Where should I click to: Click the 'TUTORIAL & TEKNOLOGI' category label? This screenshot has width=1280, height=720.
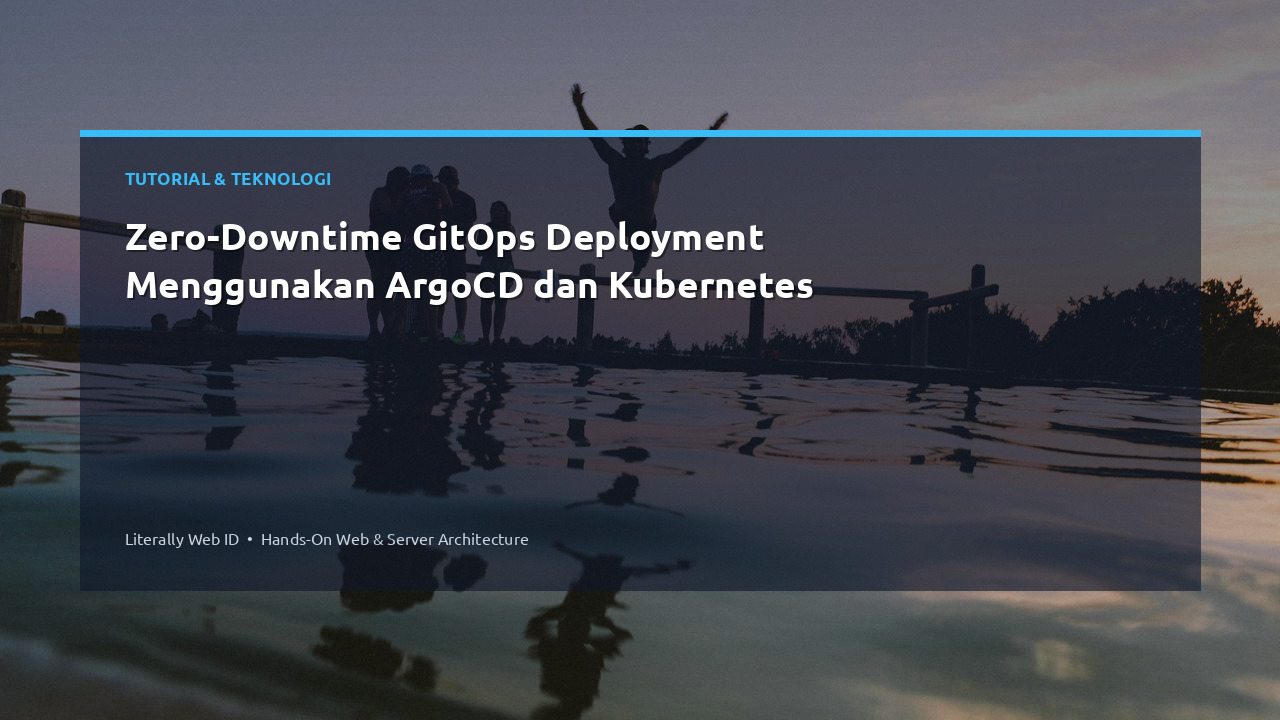coord(228,179)
